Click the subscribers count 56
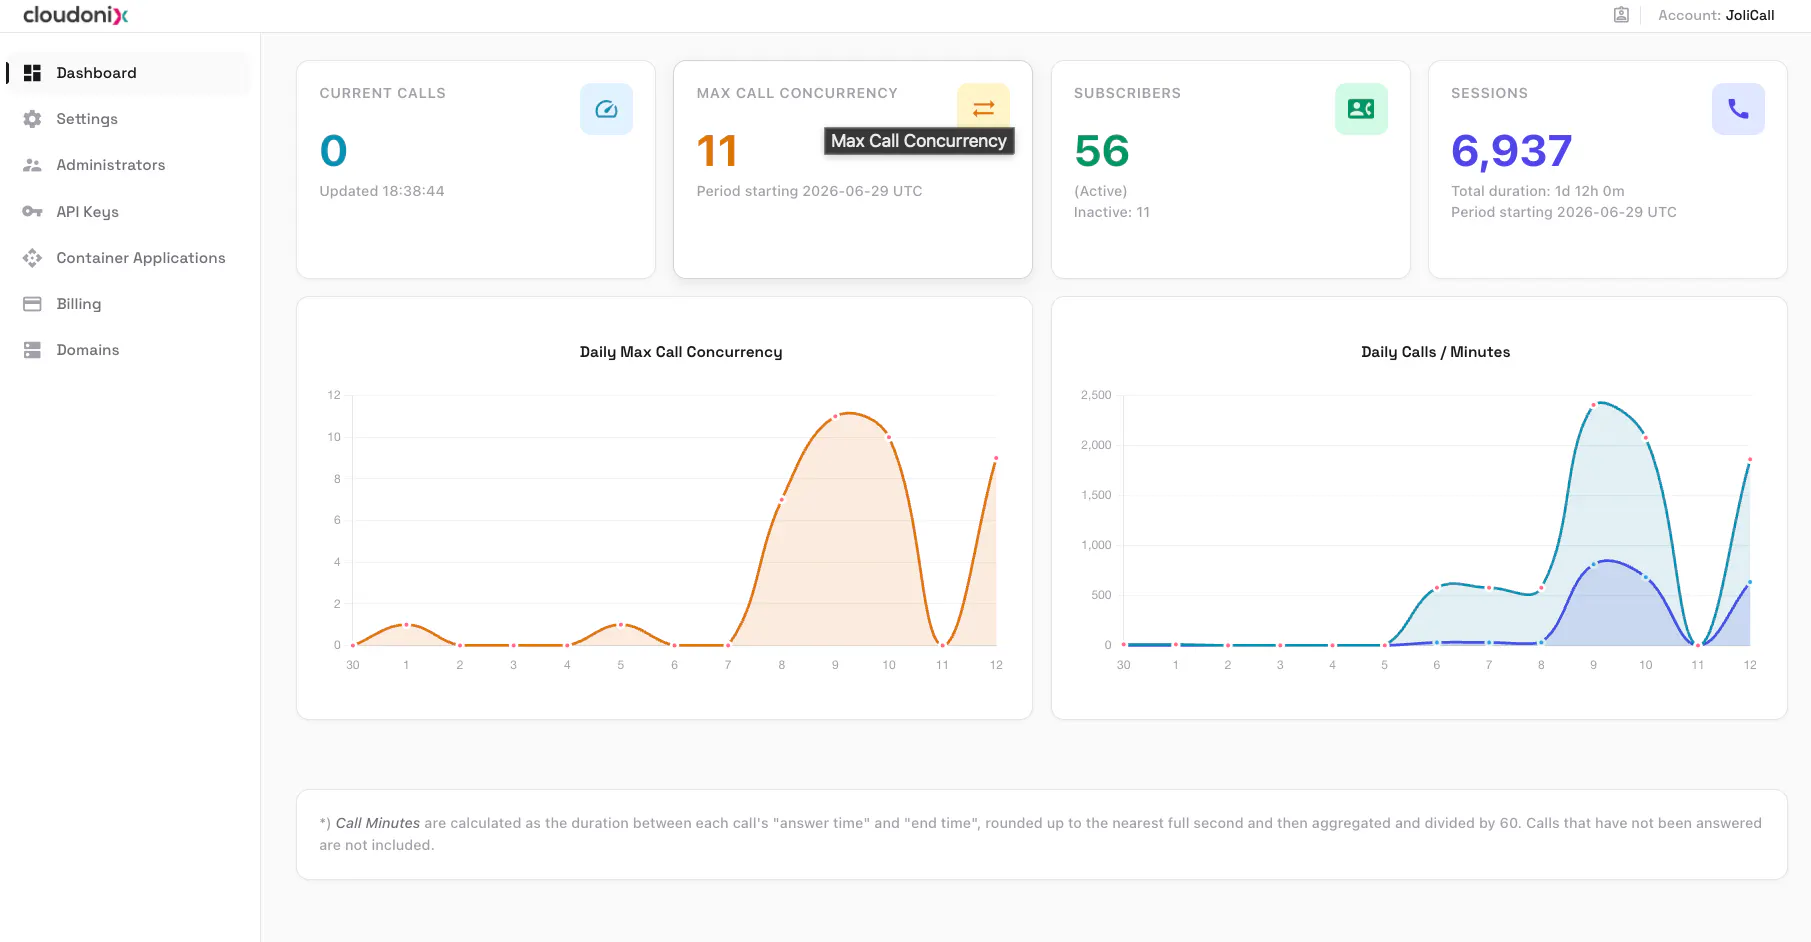 (1101, 151)
